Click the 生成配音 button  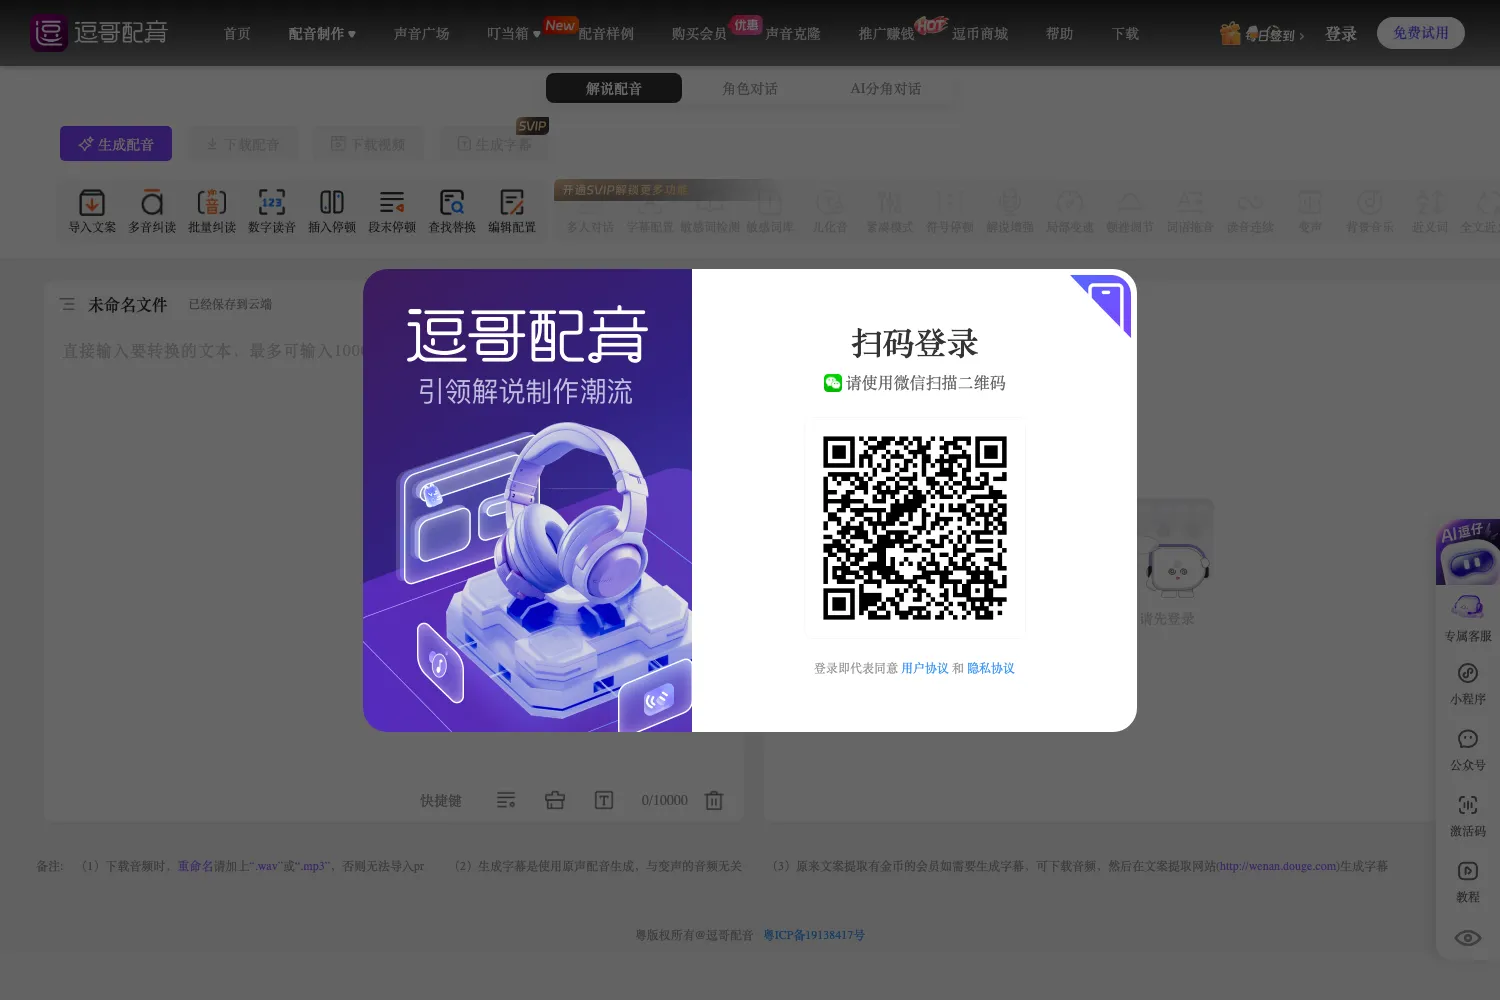click(116, 144)
